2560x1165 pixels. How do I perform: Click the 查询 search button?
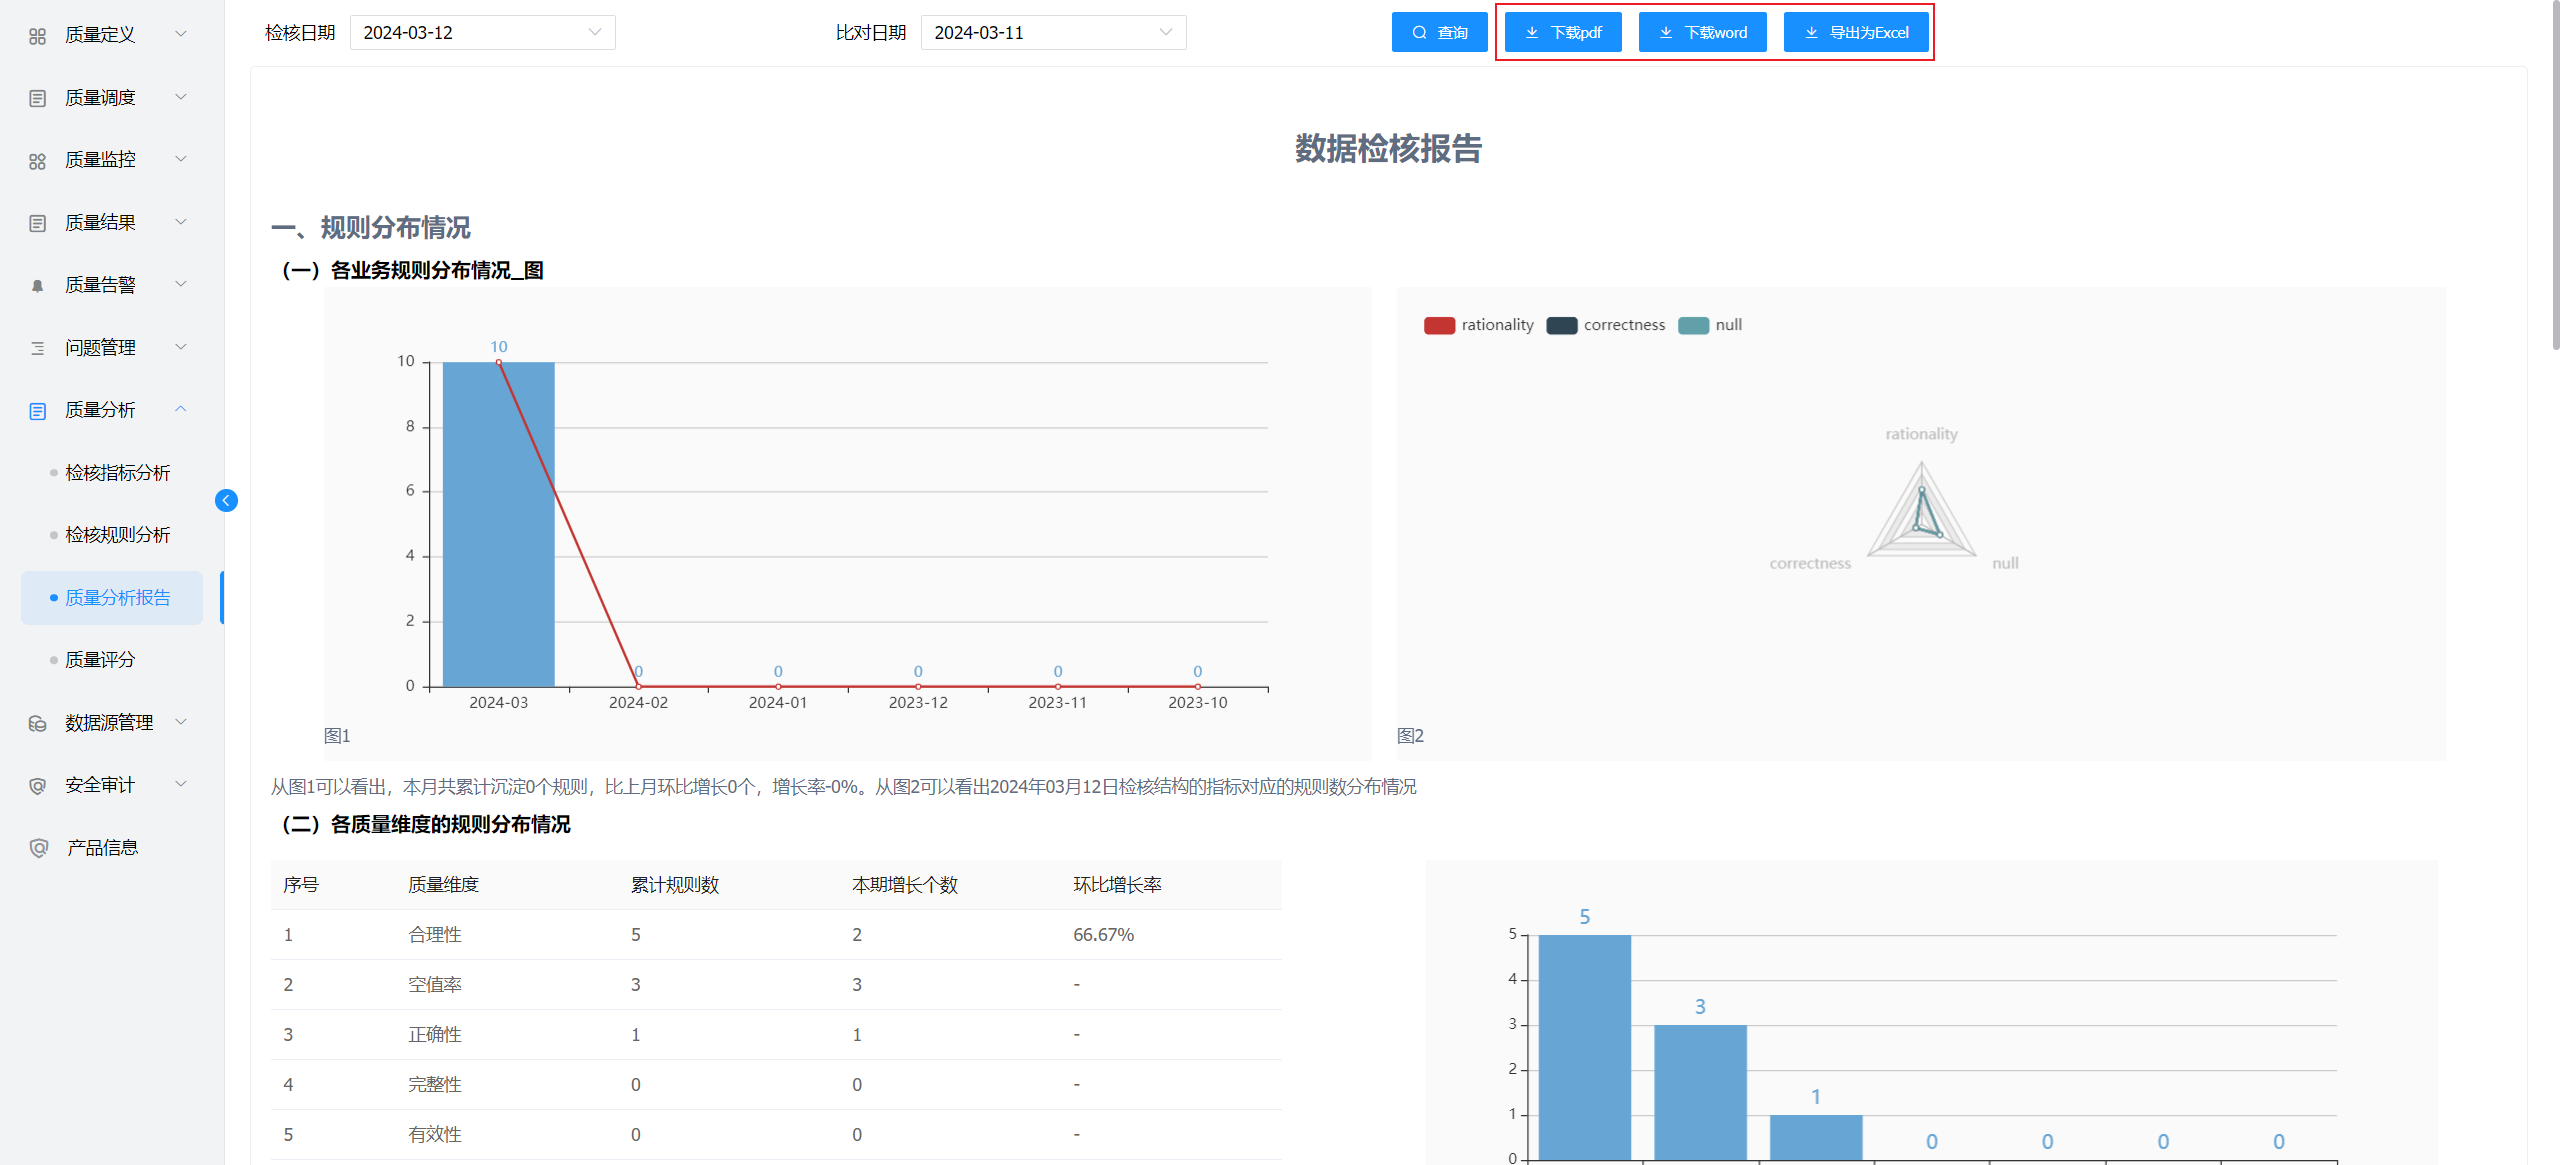[1439, 33]
